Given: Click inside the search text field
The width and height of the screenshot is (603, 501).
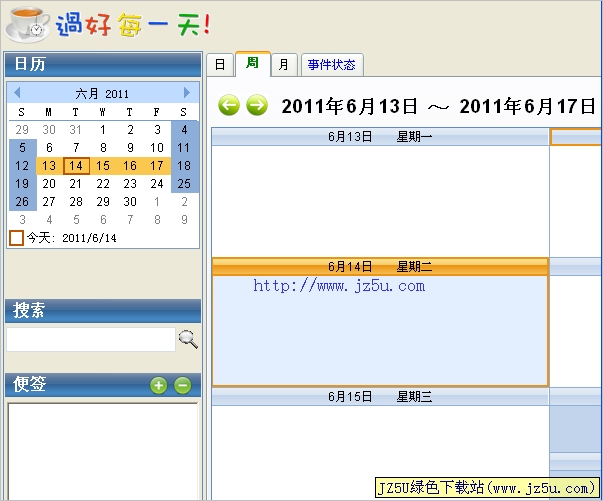Looking at the screenshot, I should [x=91, y=339].
